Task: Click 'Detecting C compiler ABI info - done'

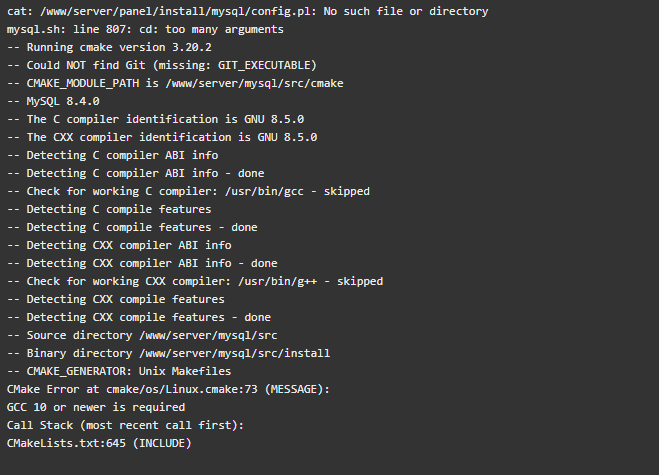Action: coord(135,173)
